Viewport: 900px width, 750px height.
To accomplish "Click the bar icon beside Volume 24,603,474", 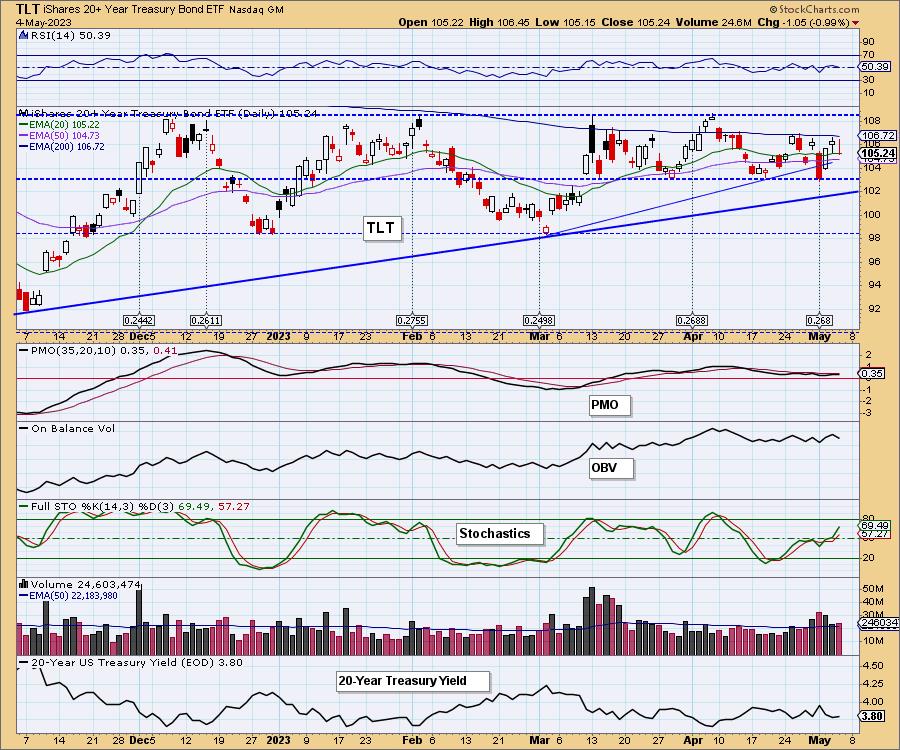I will (24, 584).
